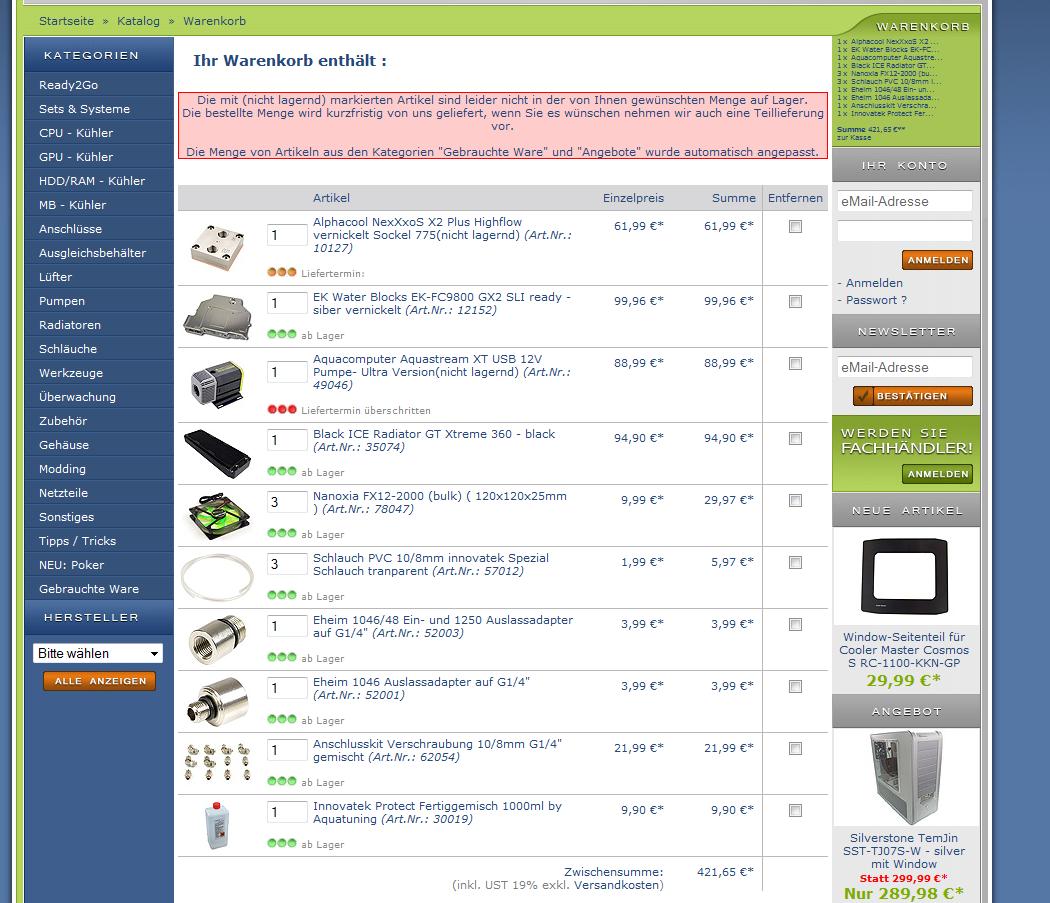
Task: Check remove box for Black ICE Radiator
Action: pos(796,438)
